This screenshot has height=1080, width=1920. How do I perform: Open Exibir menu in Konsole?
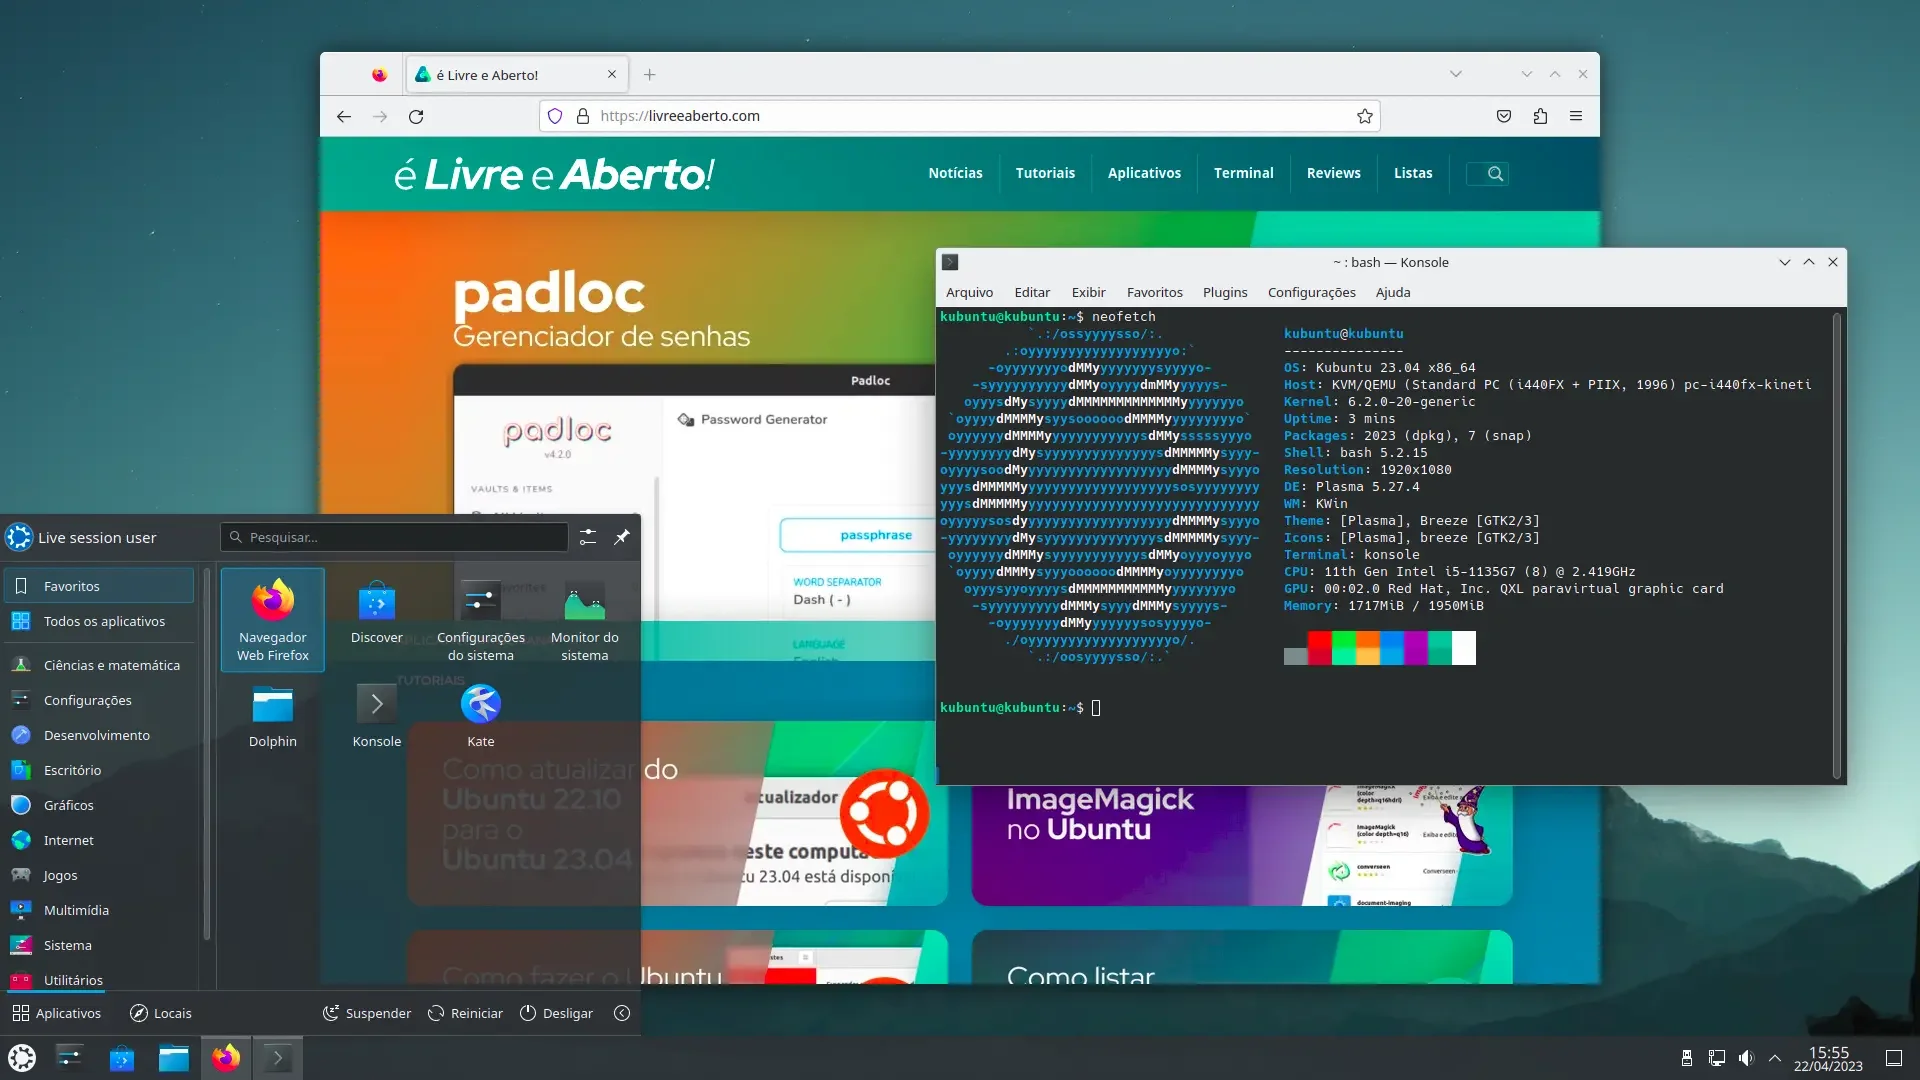(1088, 292)
